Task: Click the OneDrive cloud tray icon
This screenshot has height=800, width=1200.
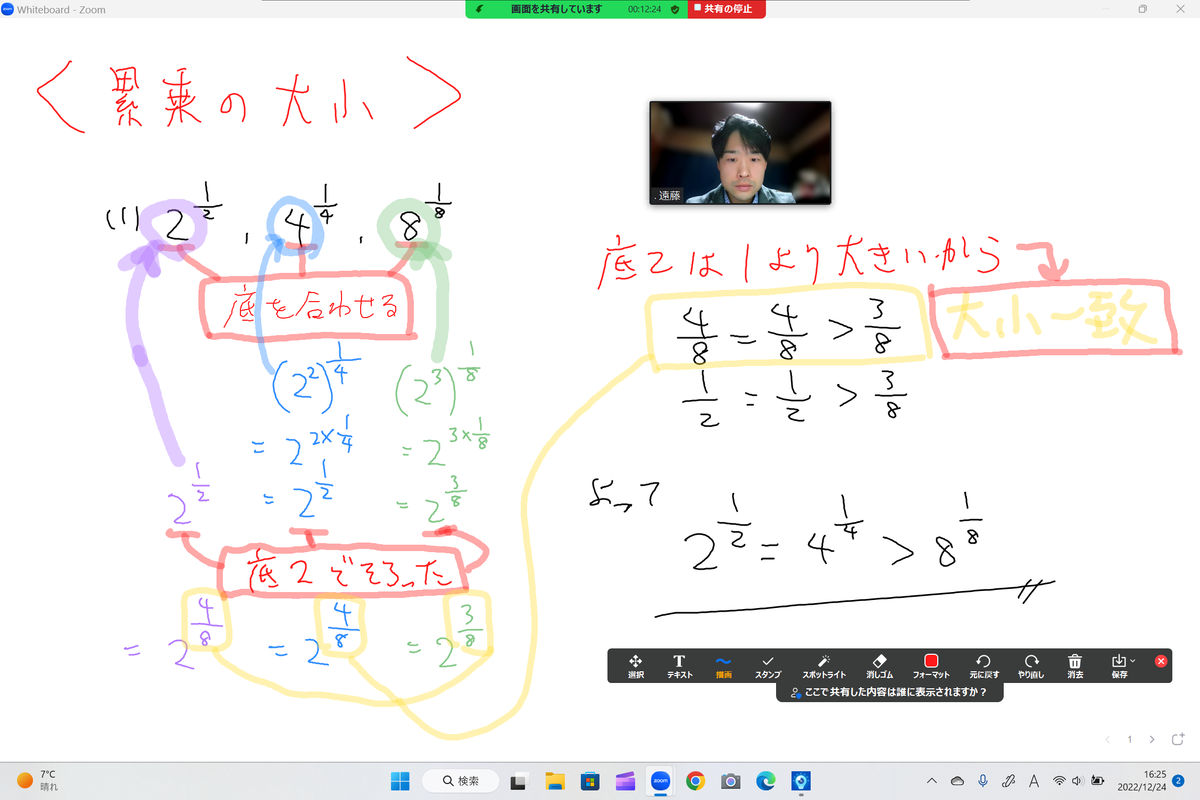Action: click(957, 781)
